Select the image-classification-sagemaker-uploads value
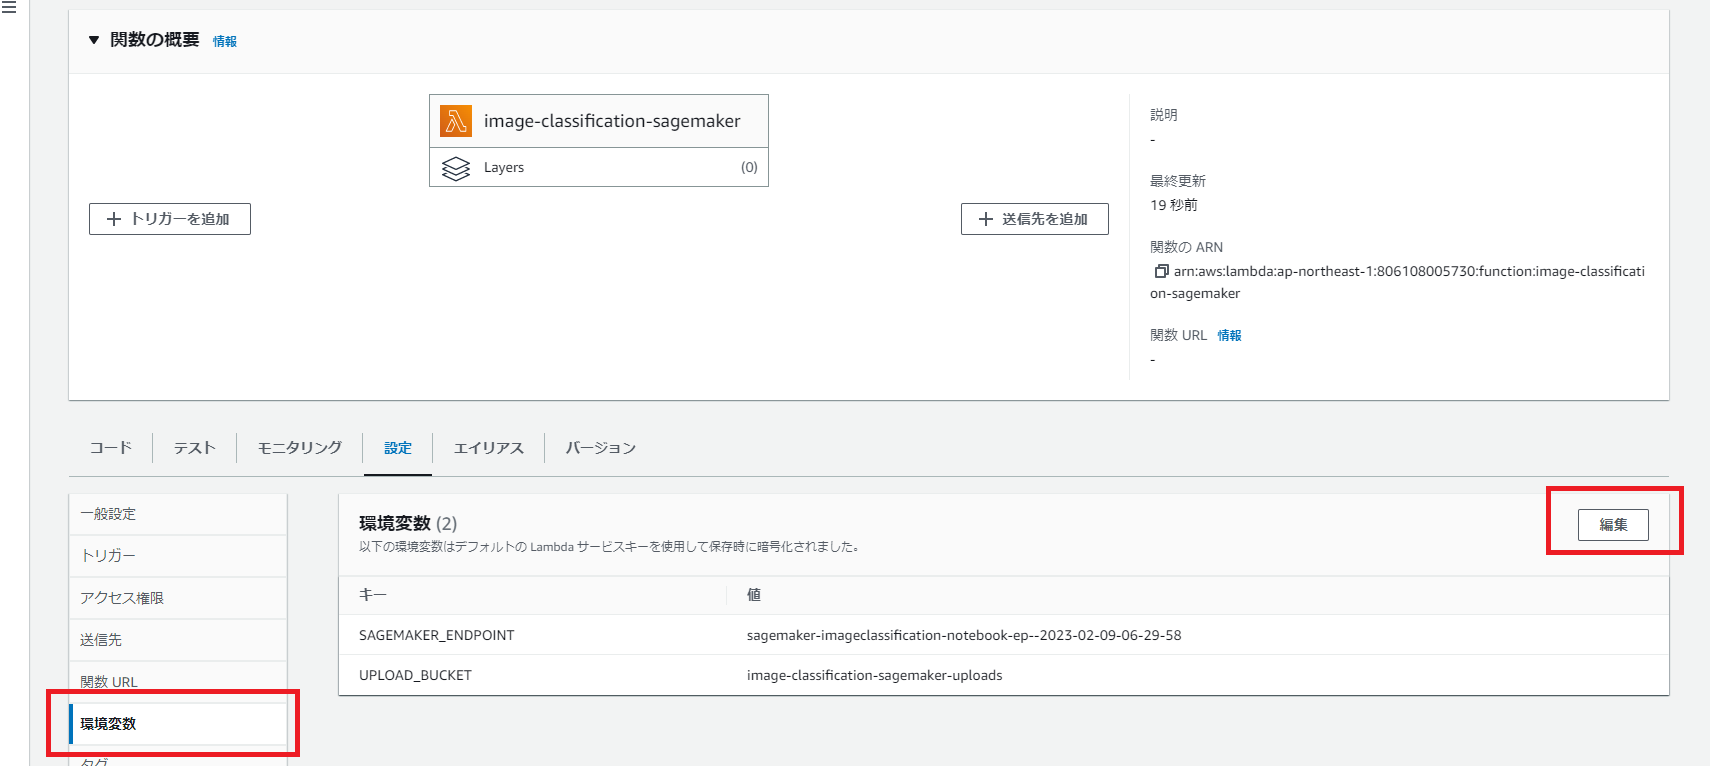The height and width of the screenshot is (766, 1710). pos(875,675)
